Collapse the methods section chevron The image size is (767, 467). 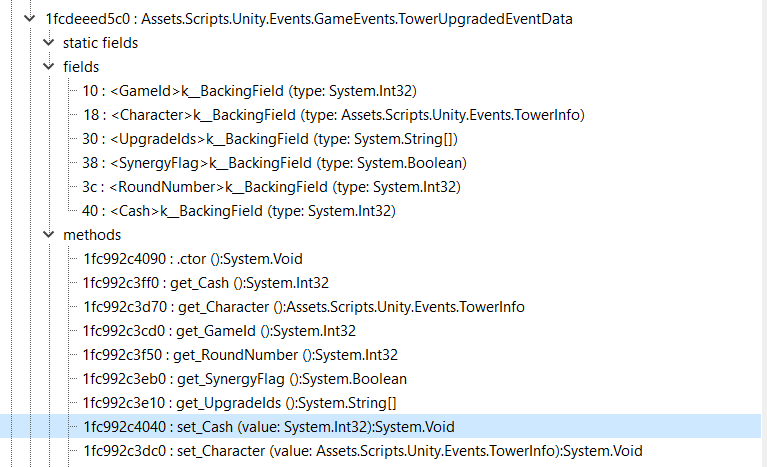pyautogui.click(x=49, y=235)
